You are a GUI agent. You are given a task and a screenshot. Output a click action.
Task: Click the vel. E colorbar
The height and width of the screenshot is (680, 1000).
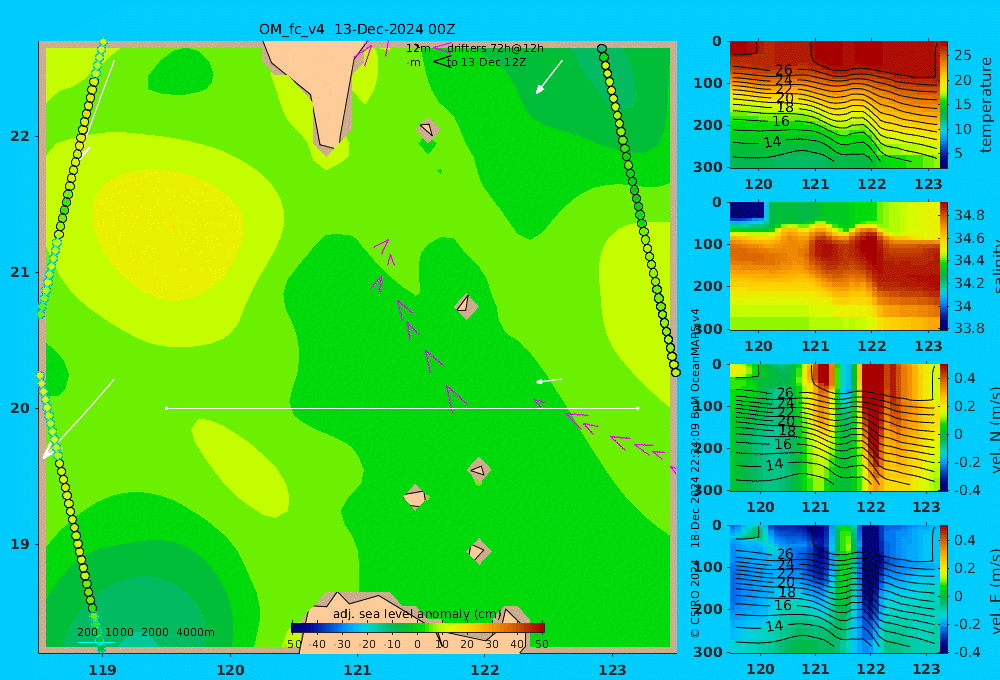click(943, 589)
